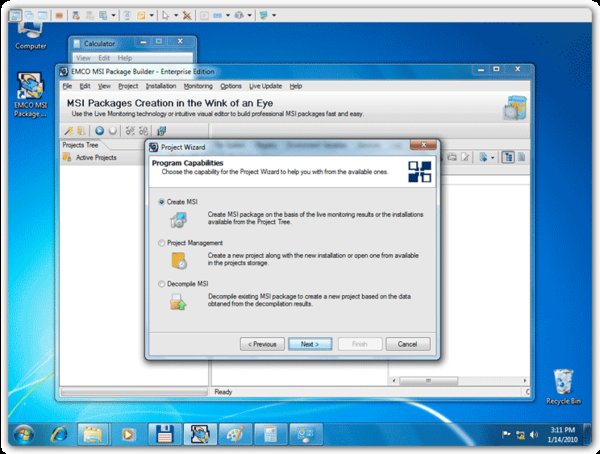The height and width of the screenshot is (454, 600).
Task: Click the Active Projects folder icon
Action: click(67, 157)
